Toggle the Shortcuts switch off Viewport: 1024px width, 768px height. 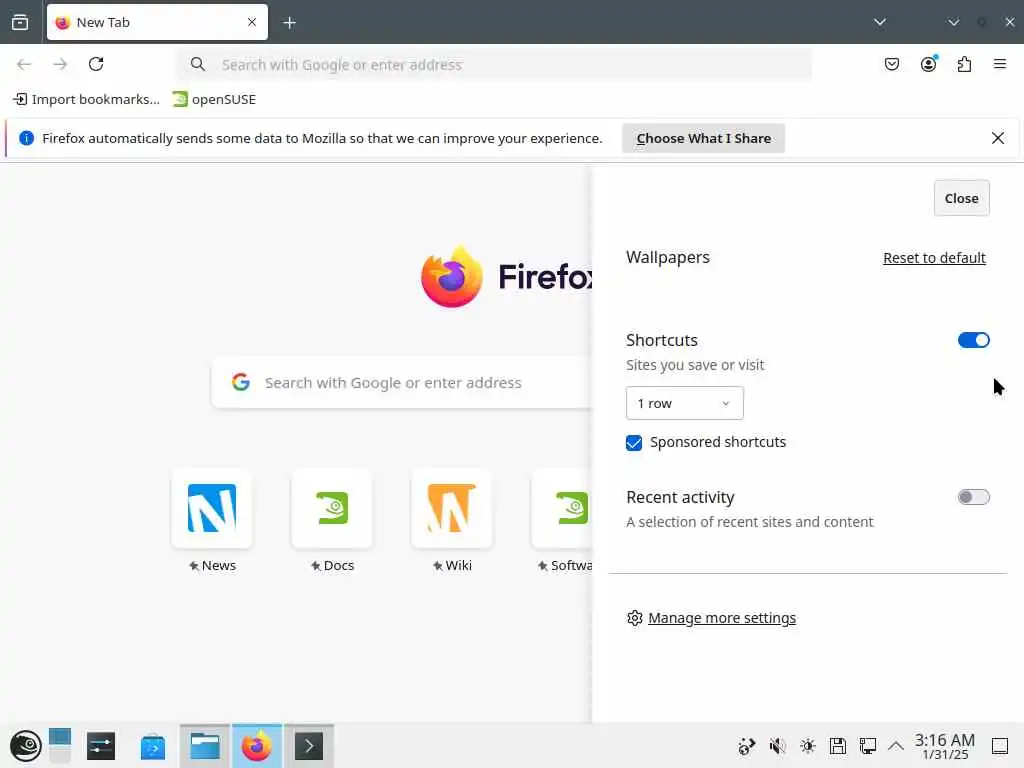pos(973,340)
